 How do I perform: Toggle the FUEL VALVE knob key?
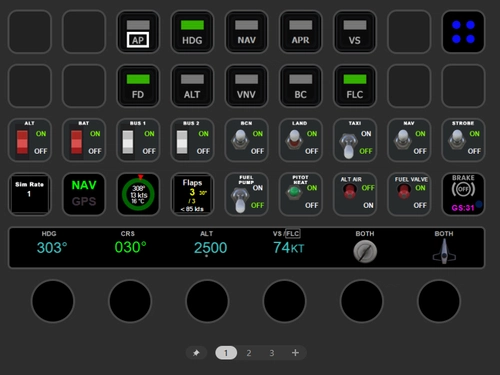[409, 194]
